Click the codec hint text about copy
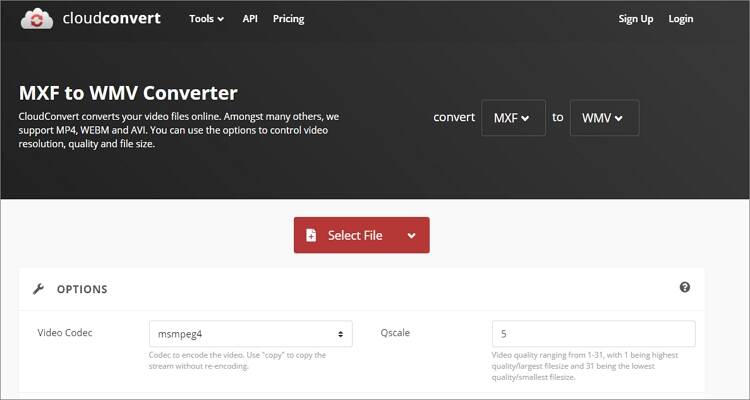This screenshot has width=750, height=400. pyautogui.click(x=237, y=361)
